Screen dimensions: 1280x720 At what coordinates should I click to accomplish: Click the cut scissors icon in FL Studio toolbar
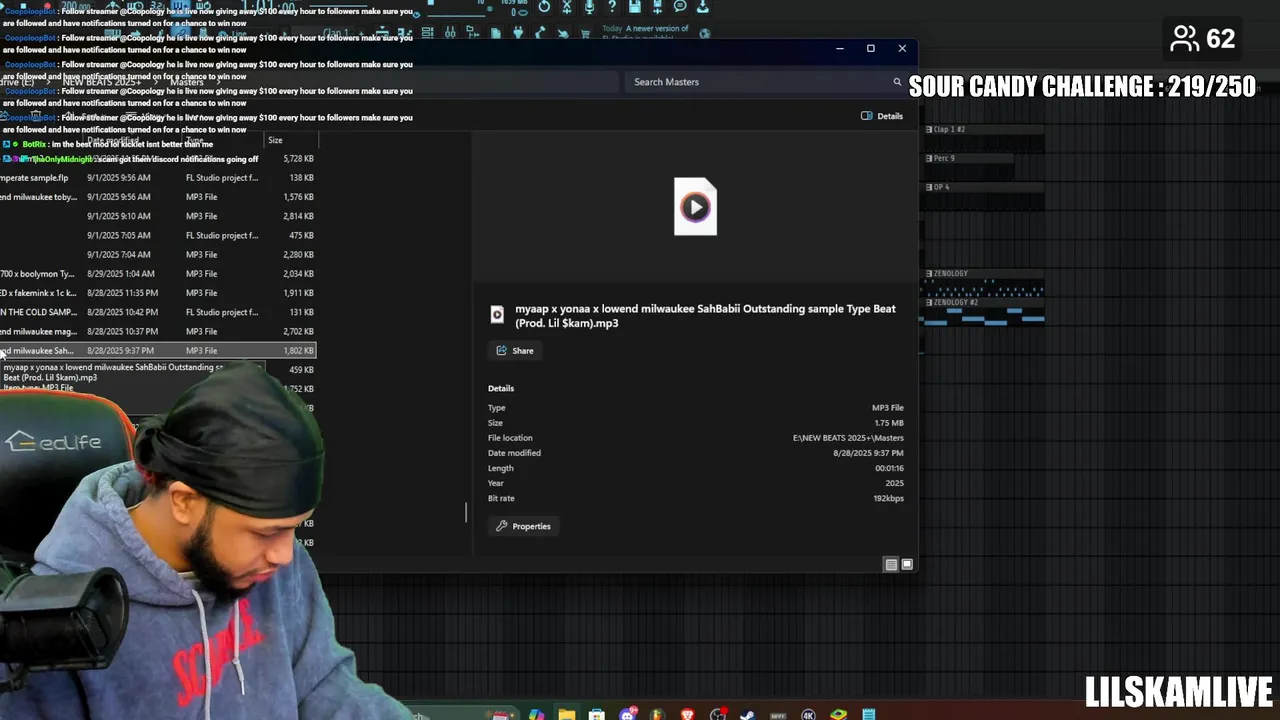coord(567,6)
